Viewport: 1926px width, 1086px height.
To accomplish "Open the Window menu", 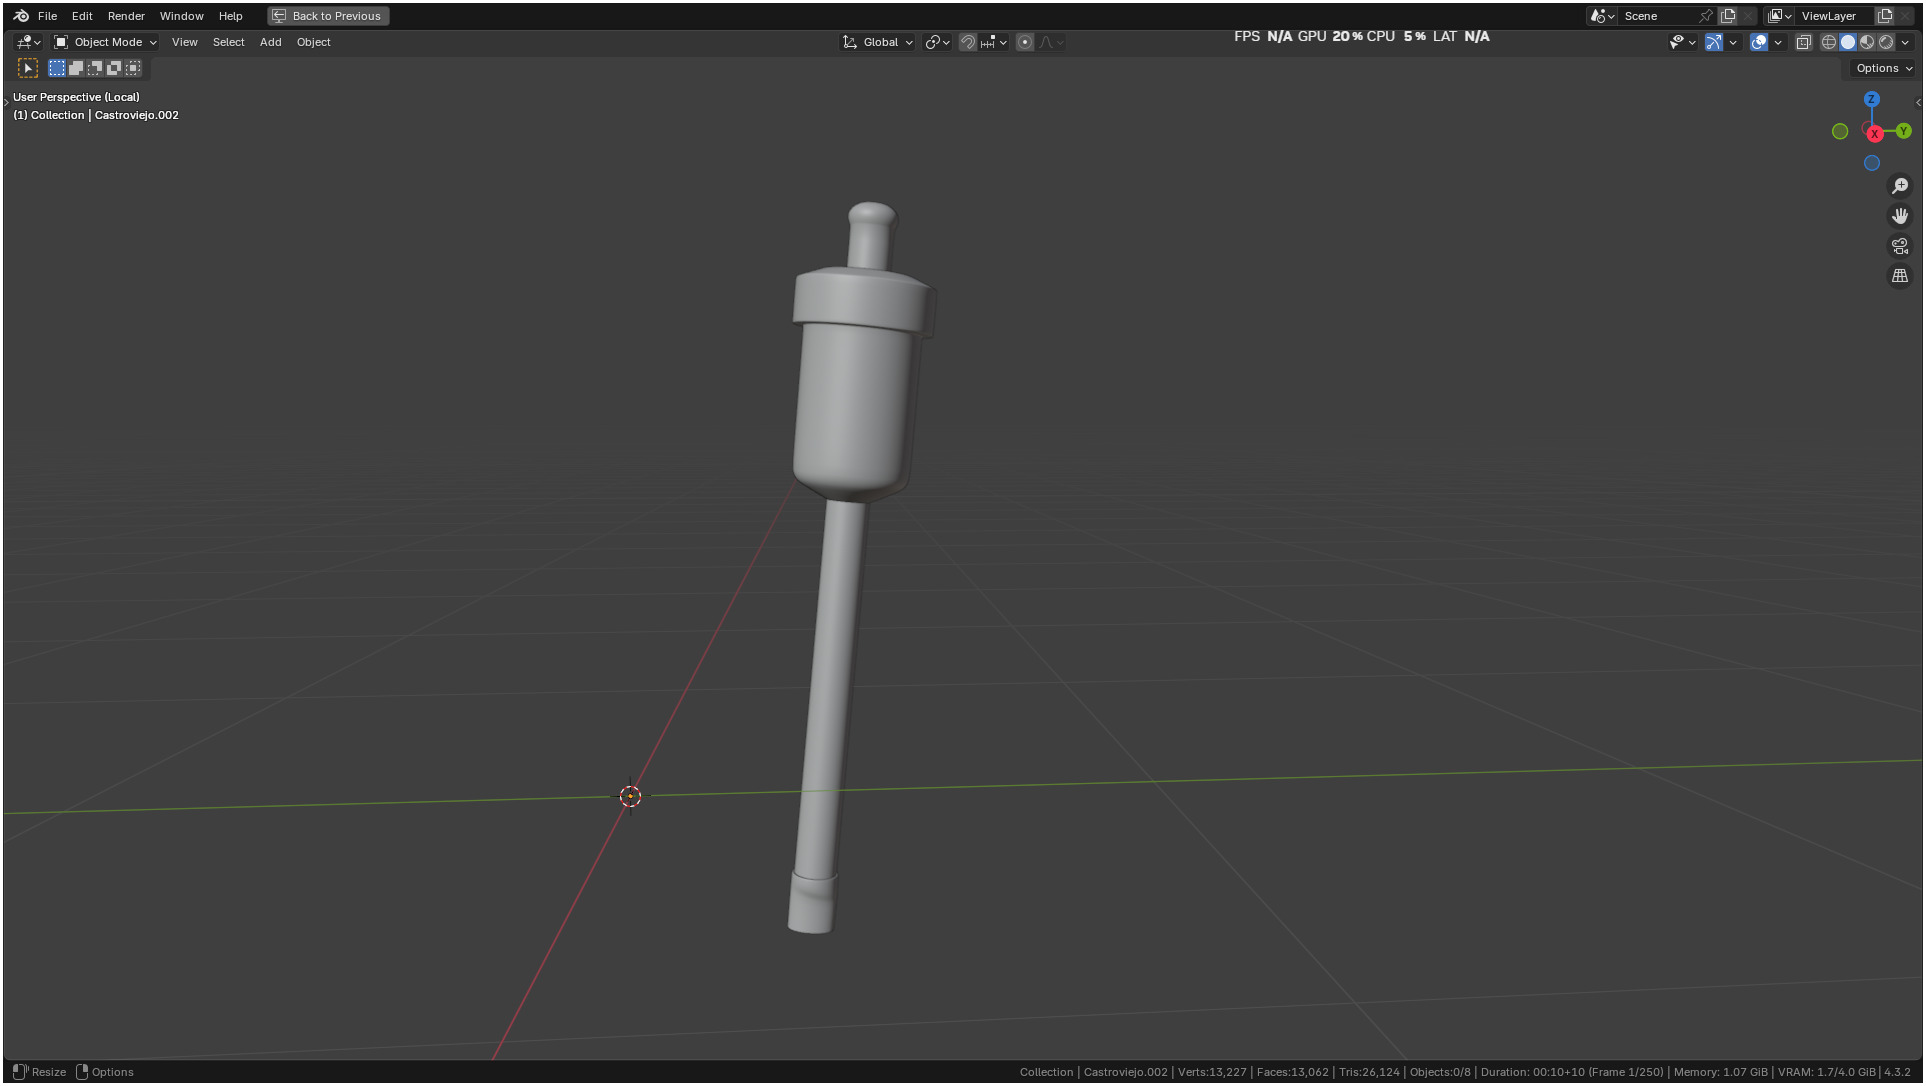I will point(181,16).
